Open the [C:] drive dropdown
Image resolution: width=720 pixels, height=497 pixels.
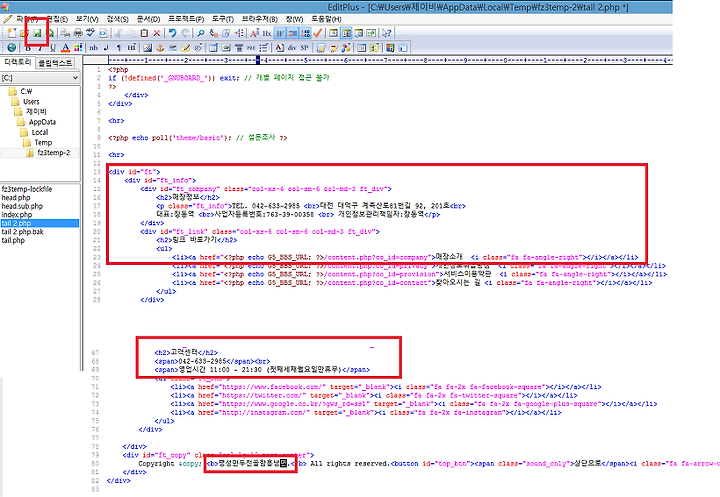pyautogui.click(x=40, y=78)
